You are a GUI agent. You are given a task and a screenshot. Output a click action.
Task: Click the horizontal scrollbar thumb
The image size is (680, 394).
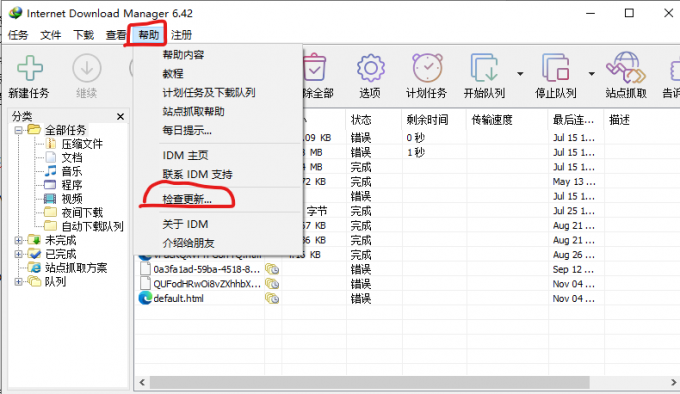369,382
